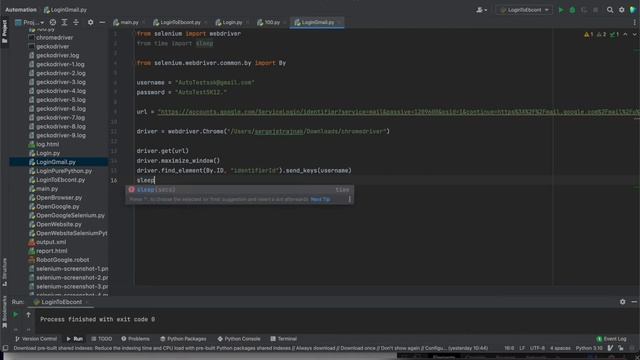
Task: Switch to the 100.py editor tab
Action: pos(272,22)
